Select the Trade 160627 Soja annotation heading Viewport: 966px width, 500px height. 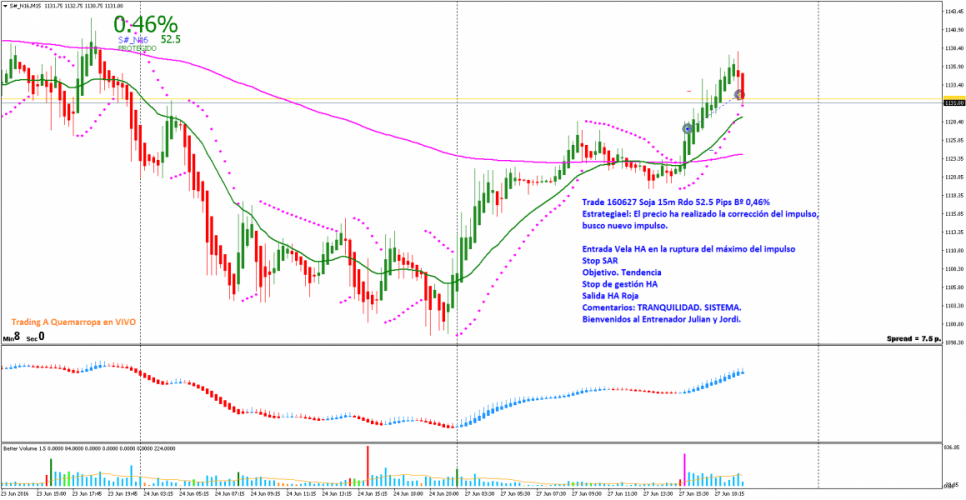(682, 201)
